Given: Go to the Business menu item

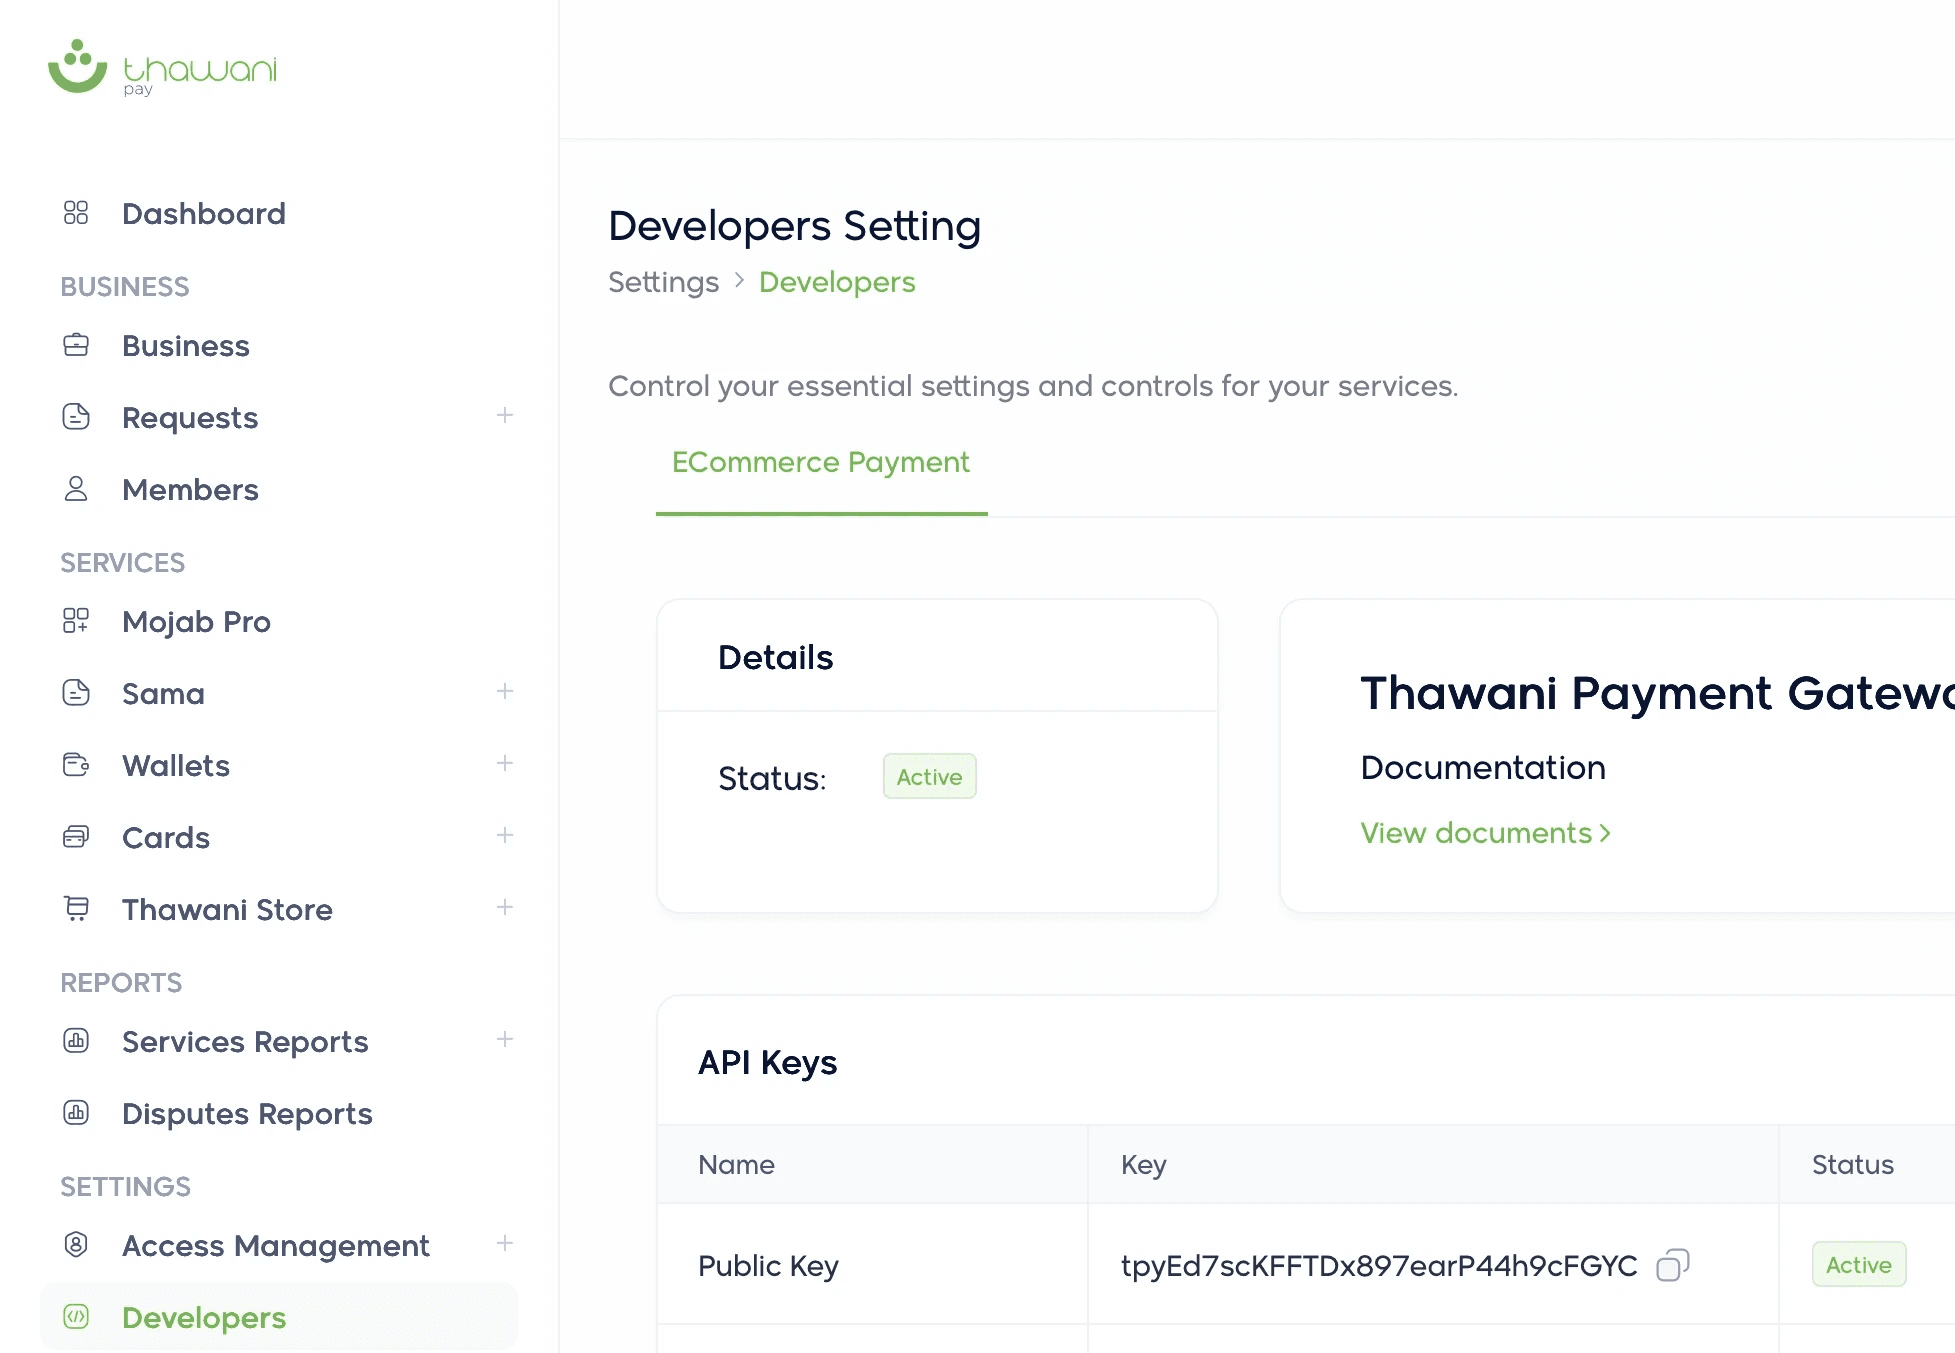Looking at the screenshot, I should click(186, 345).
